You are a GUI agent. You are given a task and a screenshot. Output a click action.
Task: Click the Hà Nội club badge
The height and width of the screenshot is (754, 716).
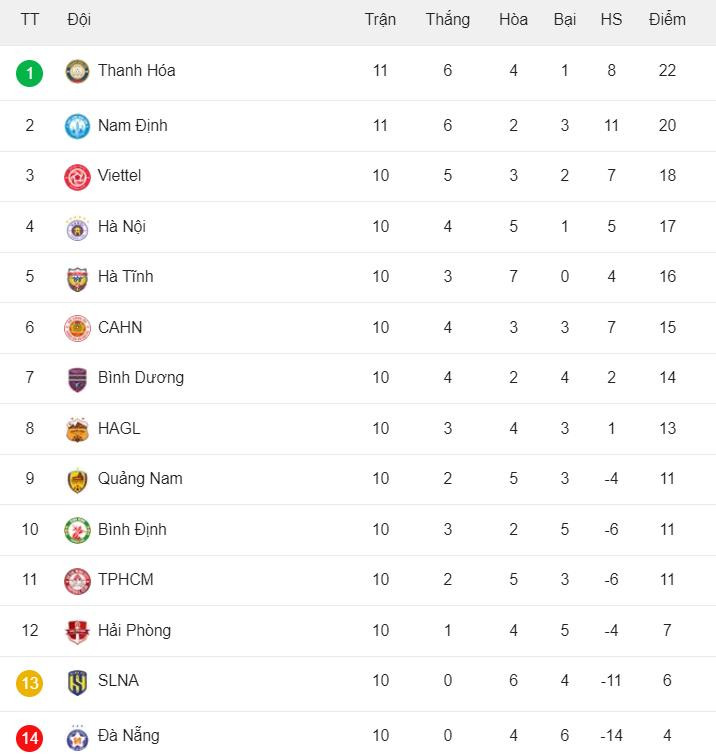77,227
